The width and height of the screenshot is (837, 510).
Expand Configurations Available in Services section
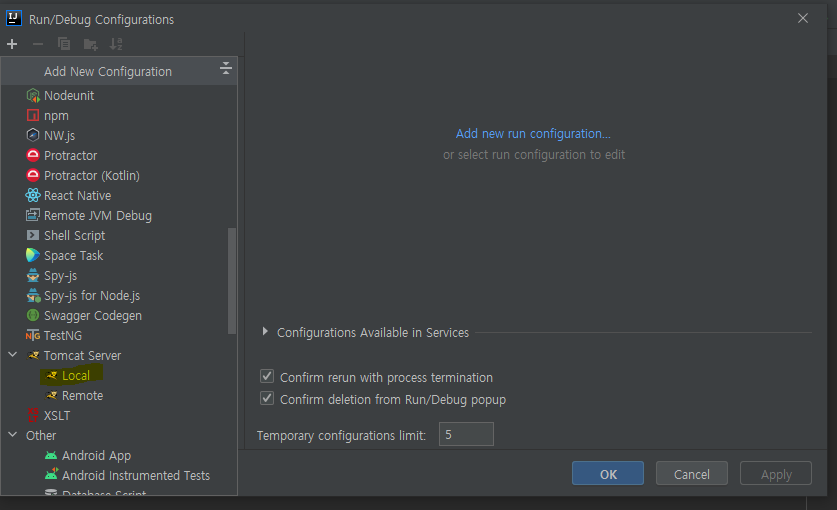[x=265, y=332]
